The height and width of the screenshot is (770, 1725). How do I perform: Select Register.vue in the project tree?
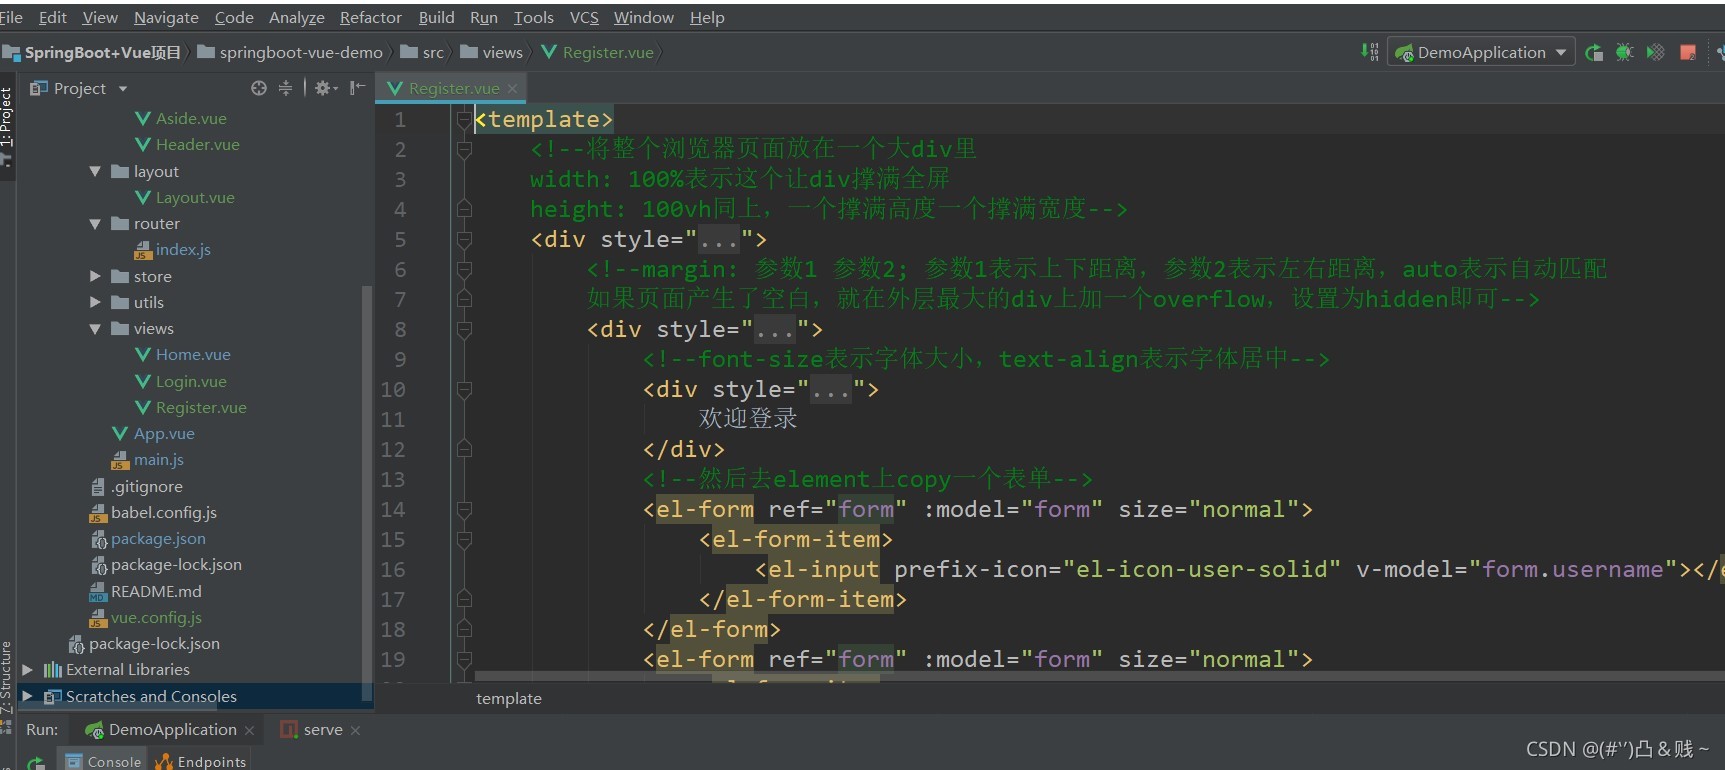pyautogui.click(x=191, y=407)
